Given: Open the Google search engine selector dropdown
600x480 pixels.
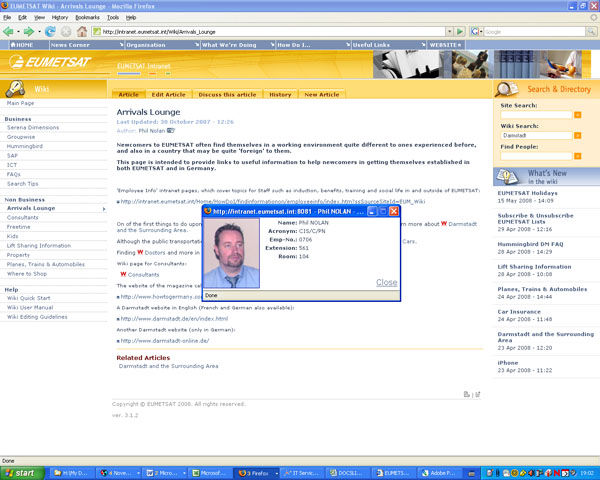Looking at the screenshot, I should pyautogui.click(x=476, y=32).
